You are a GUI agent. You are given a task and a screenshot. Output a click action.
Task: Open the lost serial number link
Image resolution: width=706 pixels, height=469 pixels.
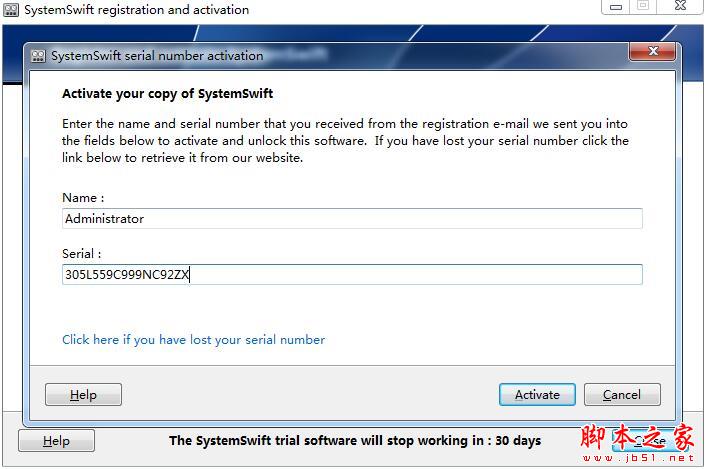193,340
